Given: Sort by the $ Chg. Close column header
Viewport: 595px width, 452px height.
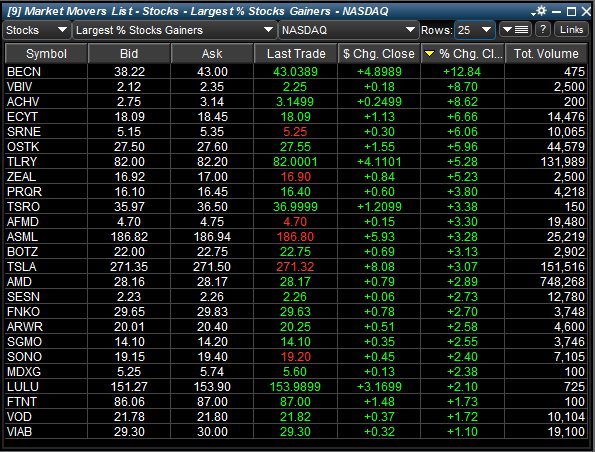Looking at the screenshot, I should (x=379, y=54).
